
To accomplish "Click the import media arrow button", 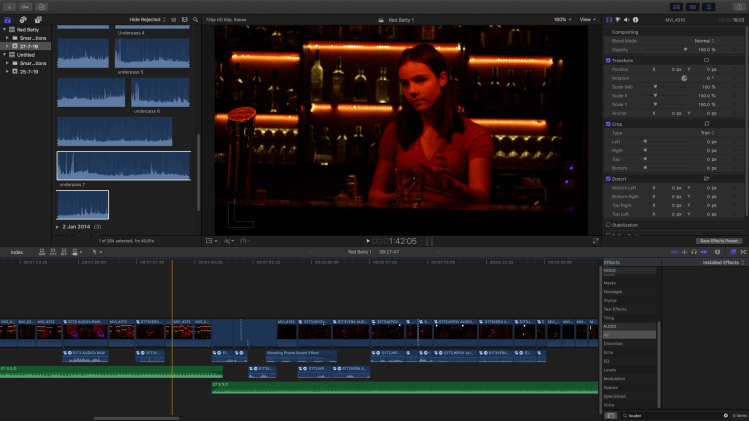I will click(x=8, y=6).
